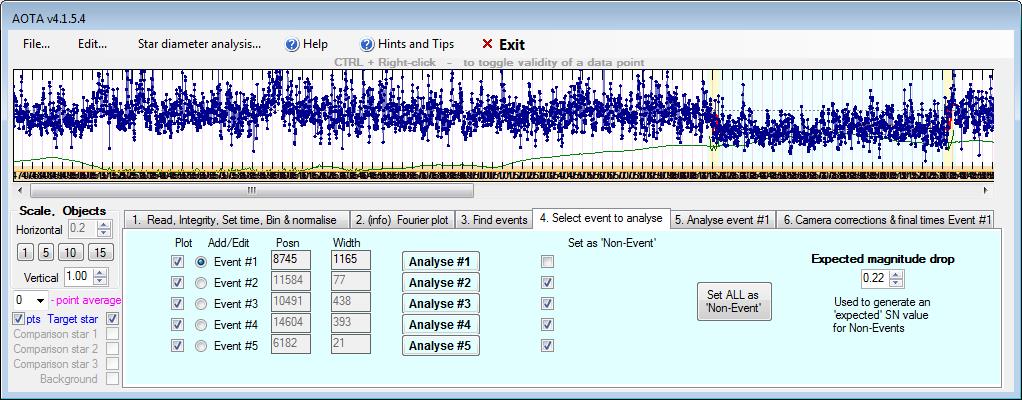Toggle the Target star checkbox

tap(113, 319)
